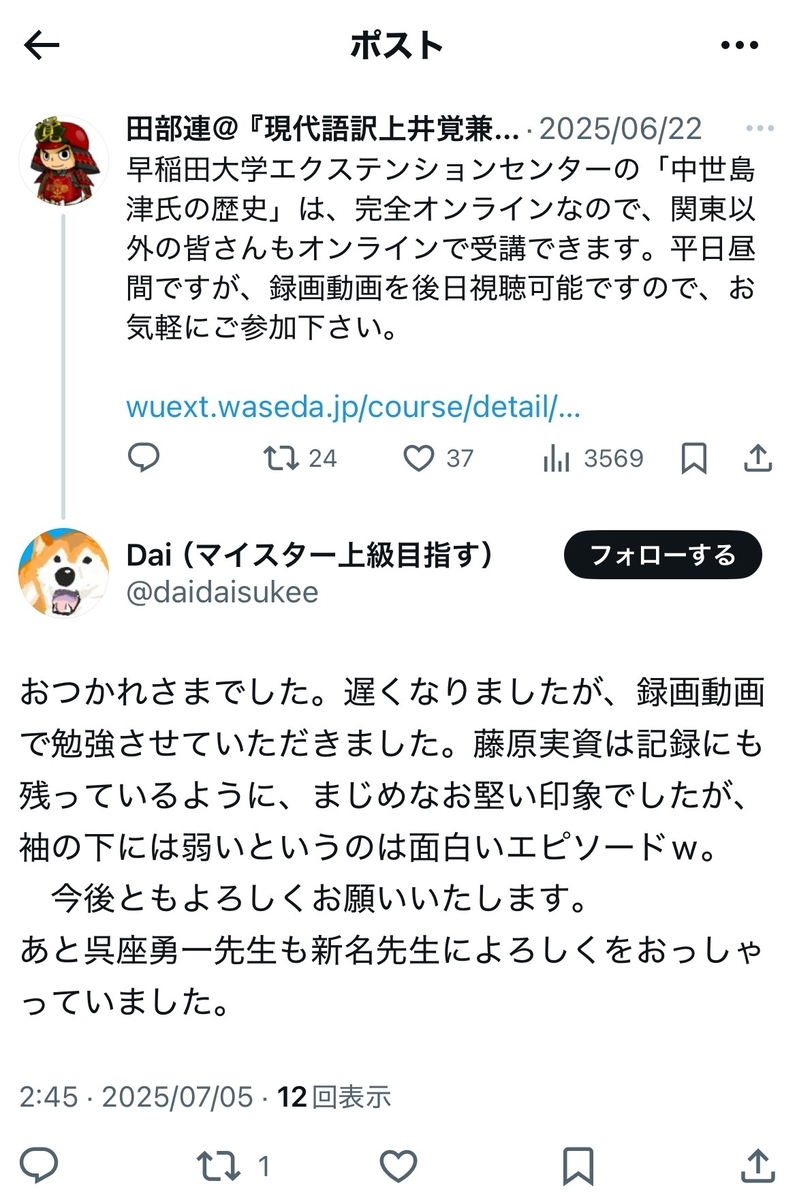Bookmark 田部連's Waseda course post

tap(694, 458)
